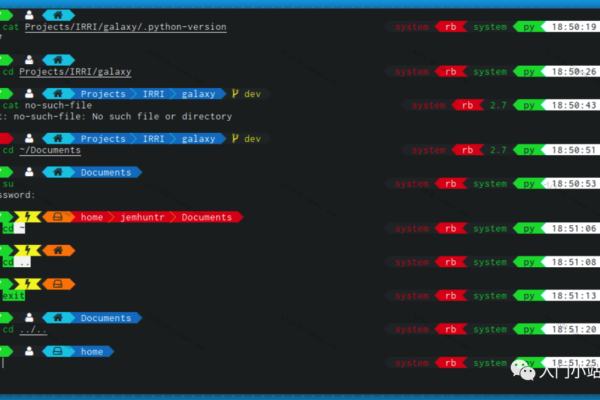Click the orange disk icon above the exit command
The image size is (600, 400).
tap(59, 283)
